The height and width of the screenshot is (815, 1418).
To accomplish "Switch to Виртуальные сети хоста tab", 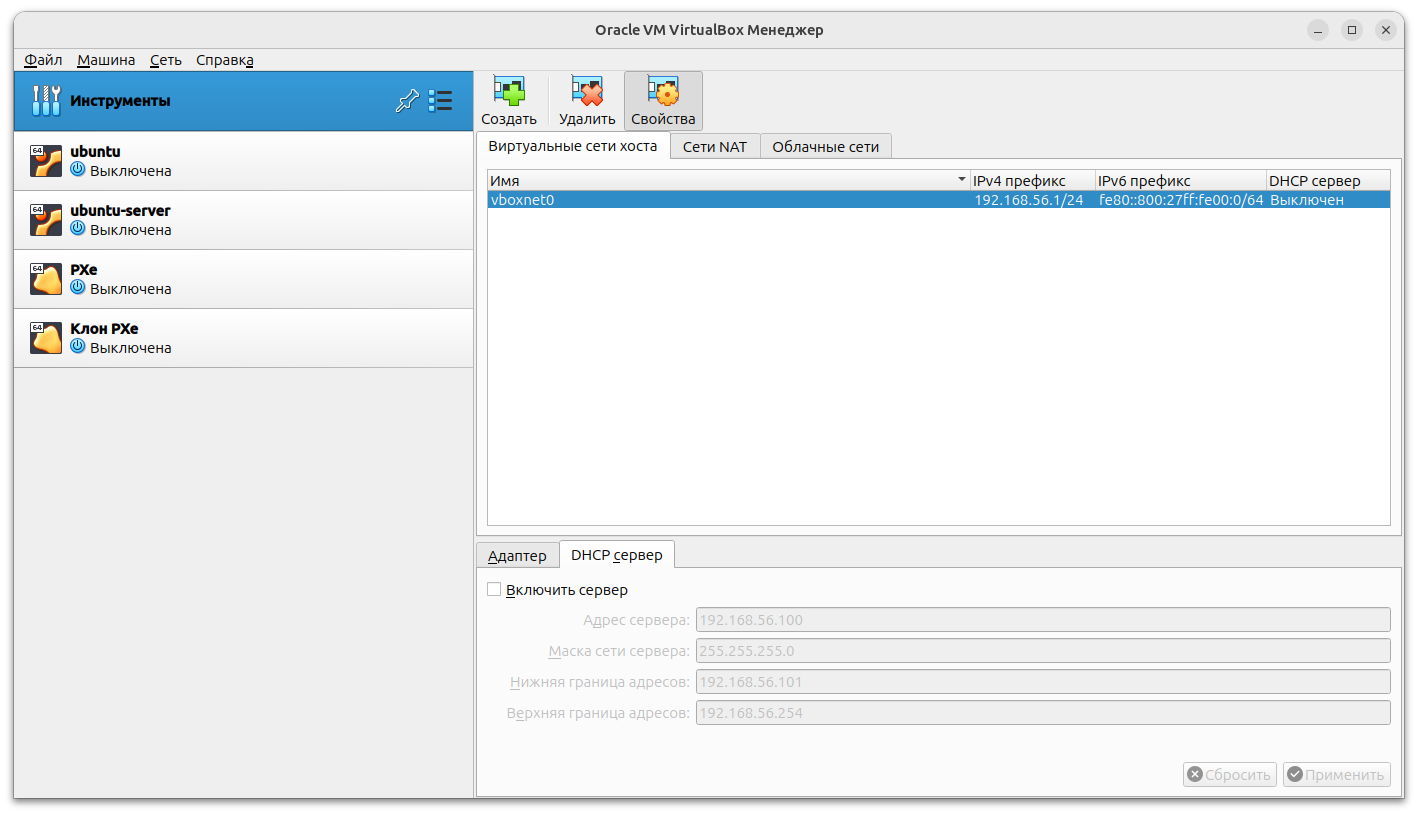I will click(573, 146).
